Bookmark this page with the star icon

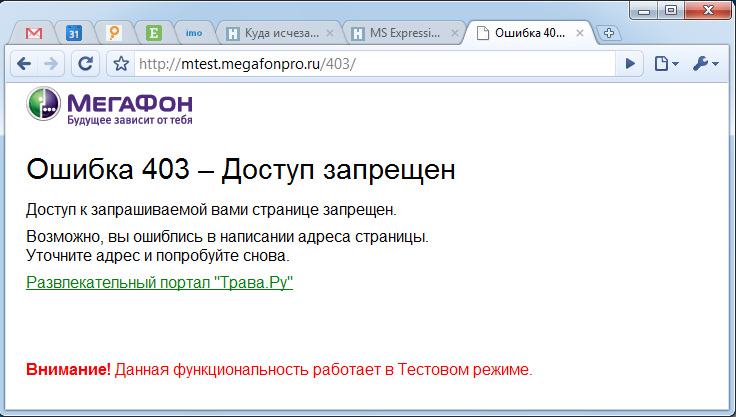point(121,63)
